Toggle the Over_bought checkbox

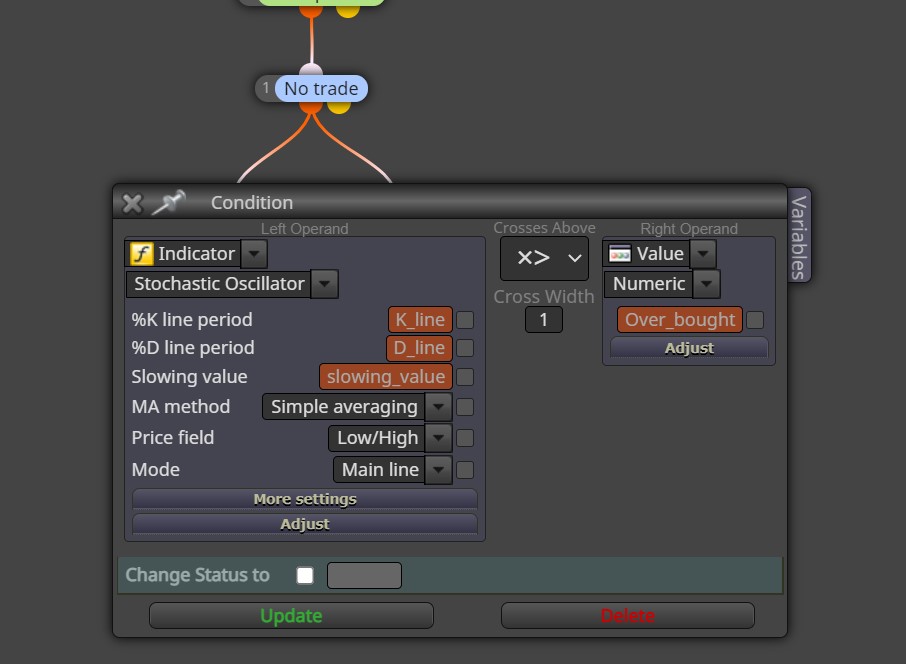(755, 320)
